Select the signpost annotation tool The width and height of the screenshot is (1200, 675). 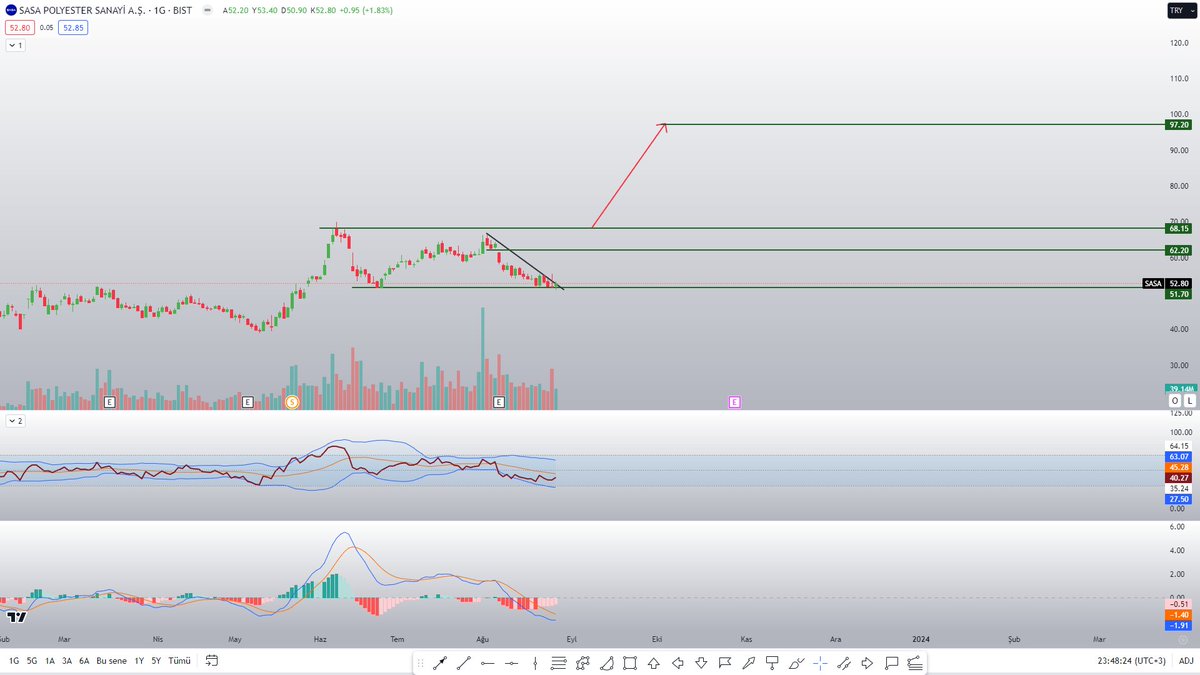coord(773,662)
